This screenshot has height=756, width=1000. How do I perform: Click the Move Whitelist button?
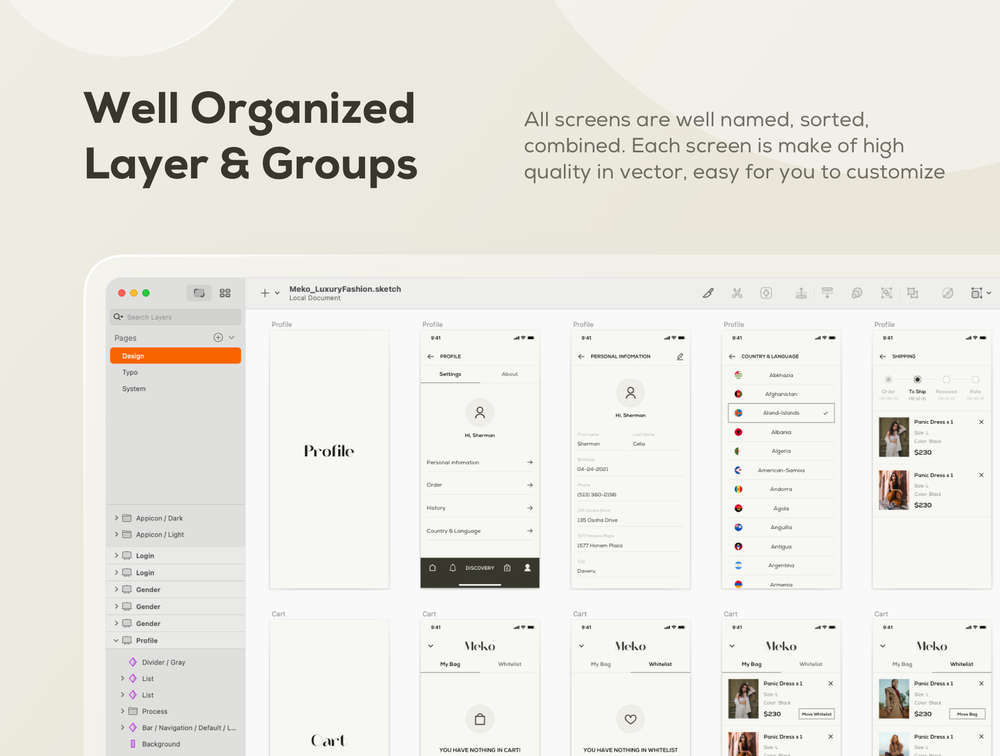click(816, 714)
